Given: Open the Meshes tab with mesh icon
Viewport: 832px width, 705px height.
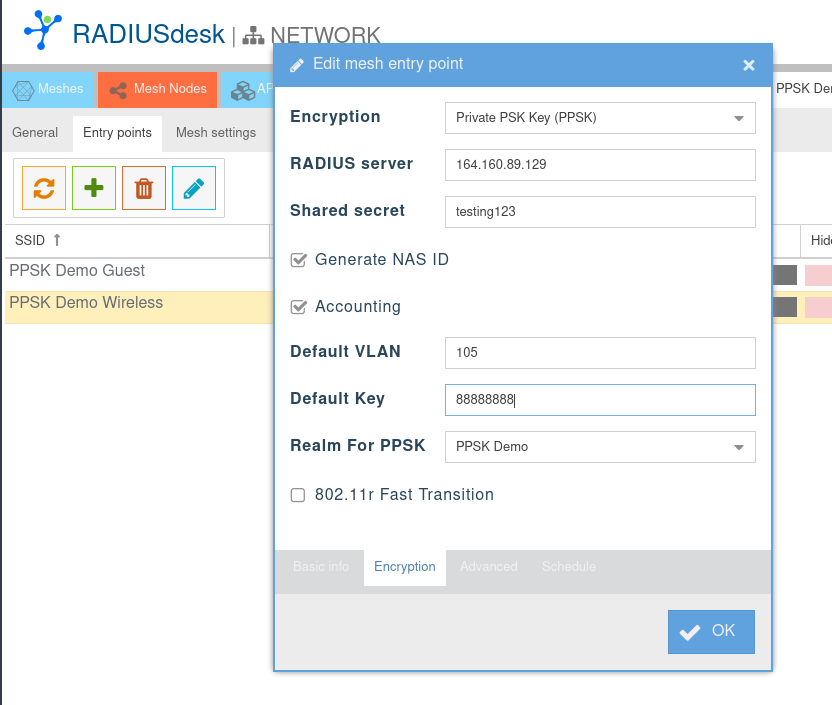Looking at the screenshot, I should click(x=48, y=89).
